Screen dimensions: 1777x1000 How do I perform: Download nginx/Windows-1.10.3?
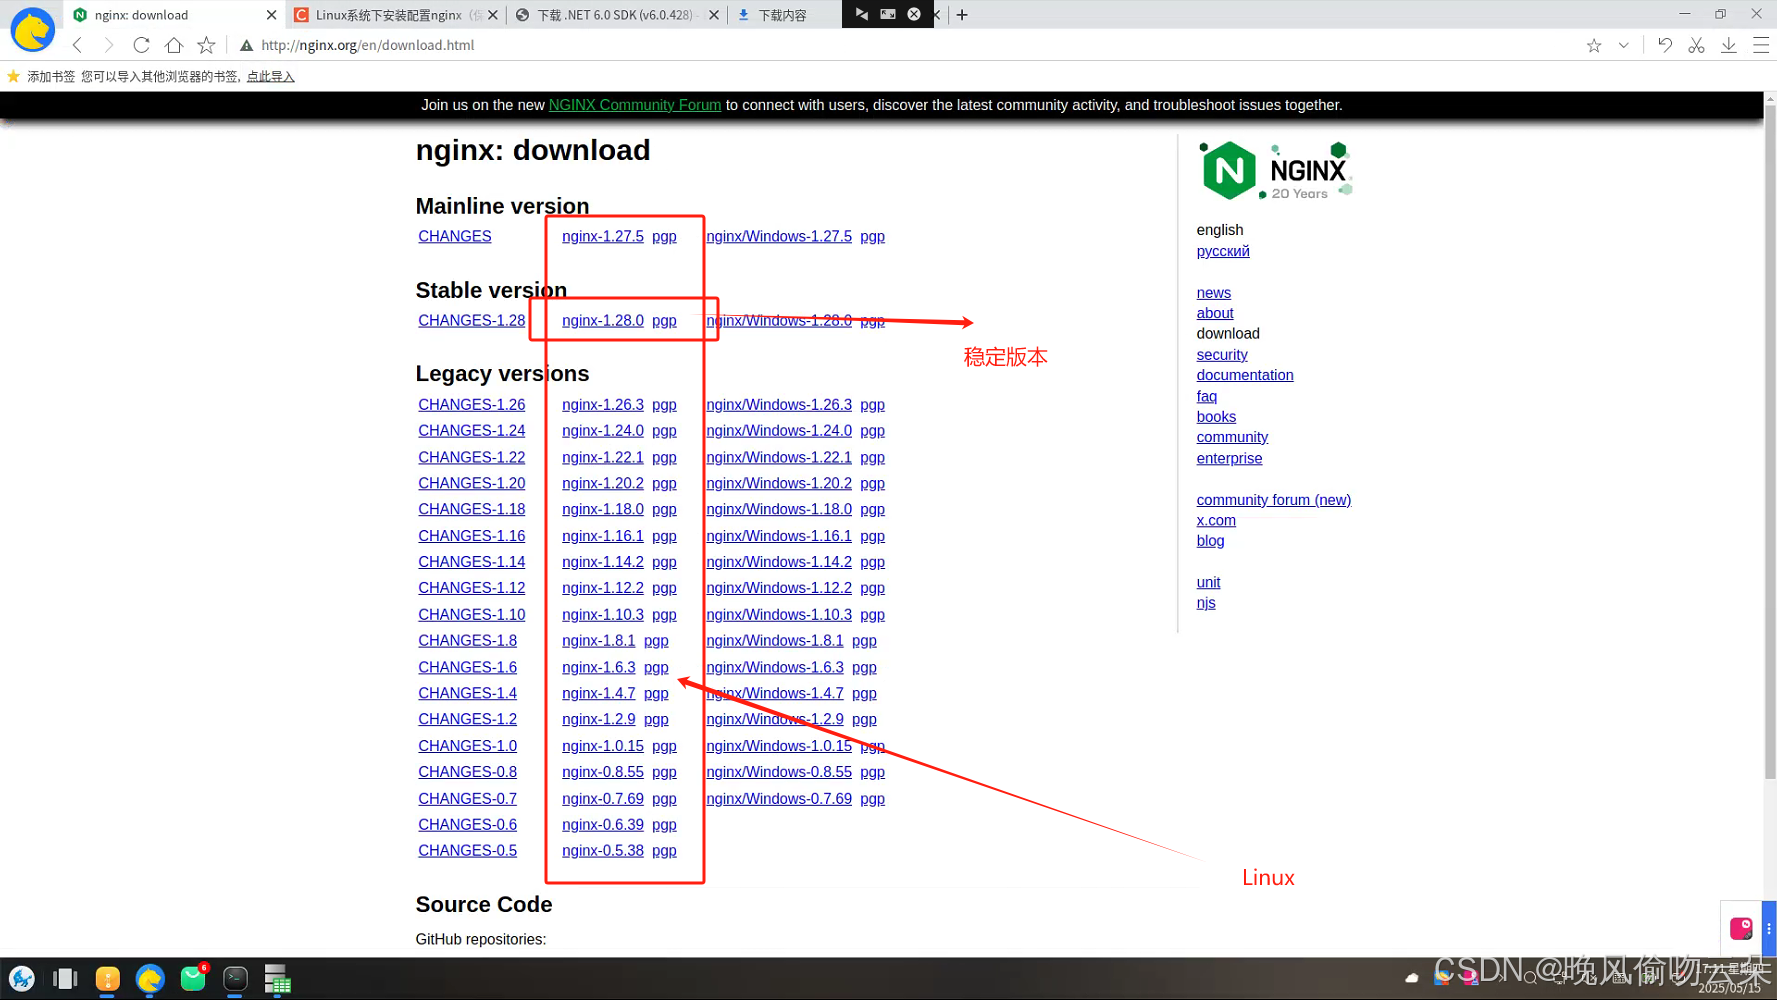coord(779,614)
